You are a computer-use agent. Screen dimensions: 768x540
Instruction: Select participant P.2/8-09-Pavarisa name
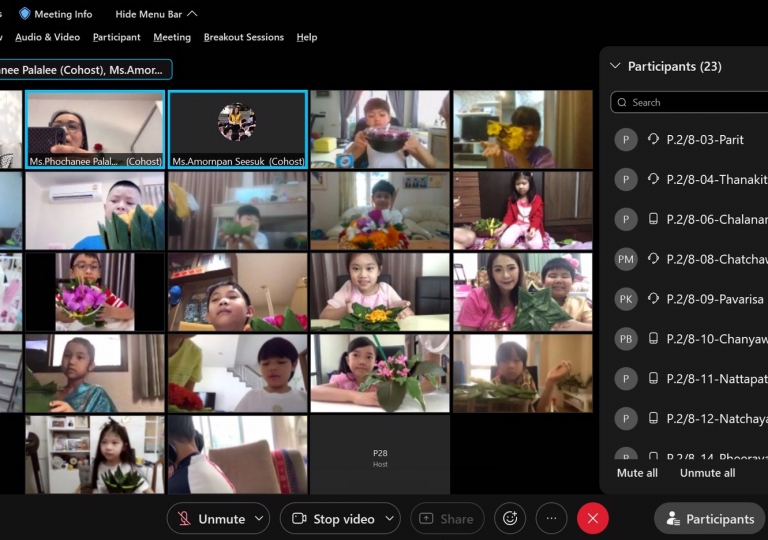point(715,299)
